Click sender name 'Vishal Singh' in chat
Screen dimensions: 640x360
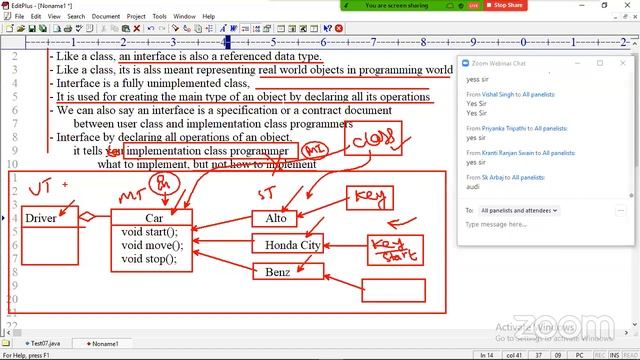[498, 94]
